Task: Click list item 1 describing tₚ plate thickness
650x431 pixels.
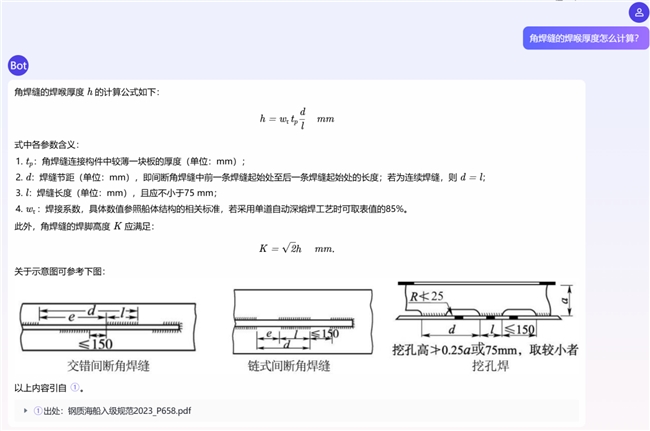Action: [130, 161]
